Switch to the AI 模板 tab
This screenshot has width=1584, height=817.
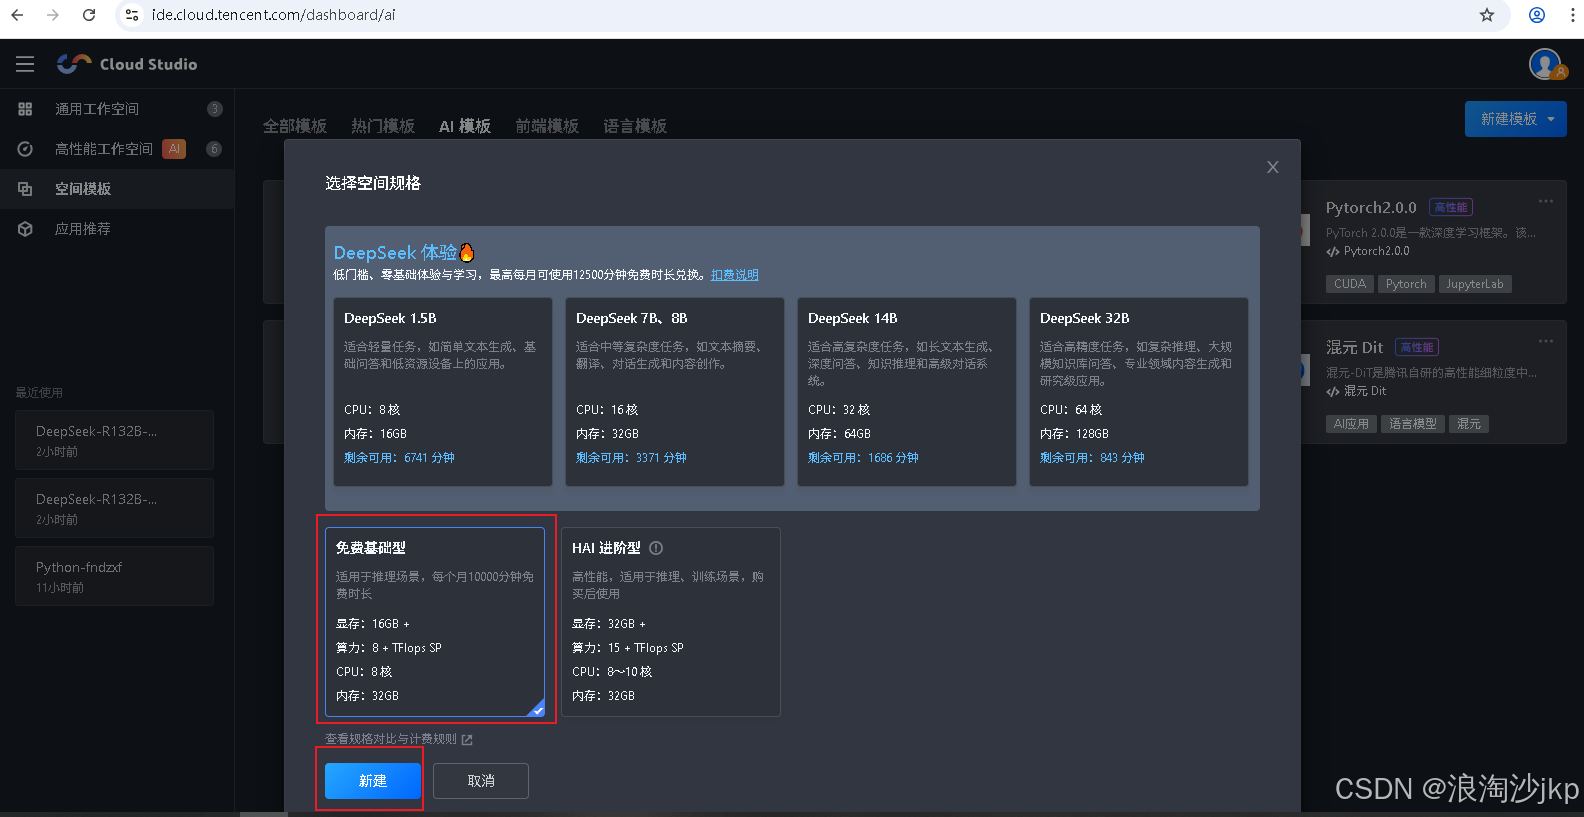[465, 126]
